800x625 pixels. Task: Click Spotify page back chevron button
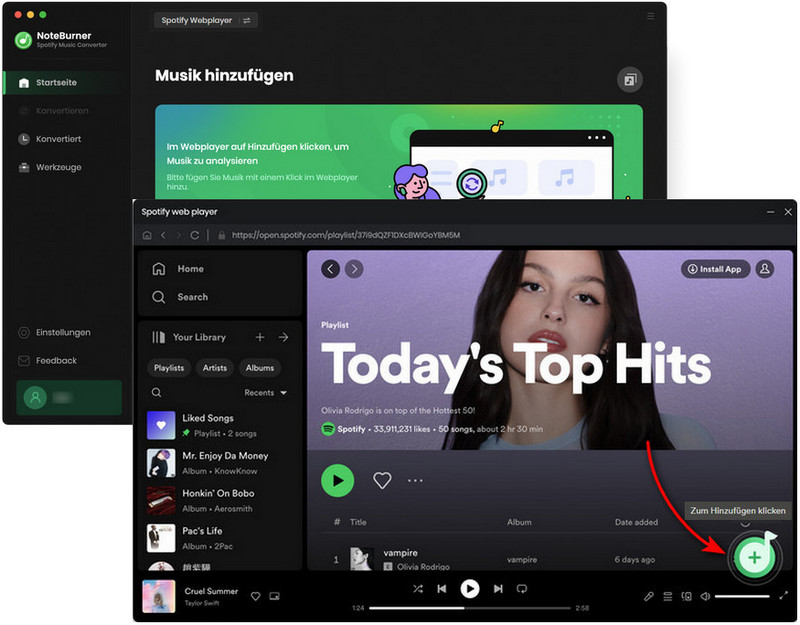(331, 269)
